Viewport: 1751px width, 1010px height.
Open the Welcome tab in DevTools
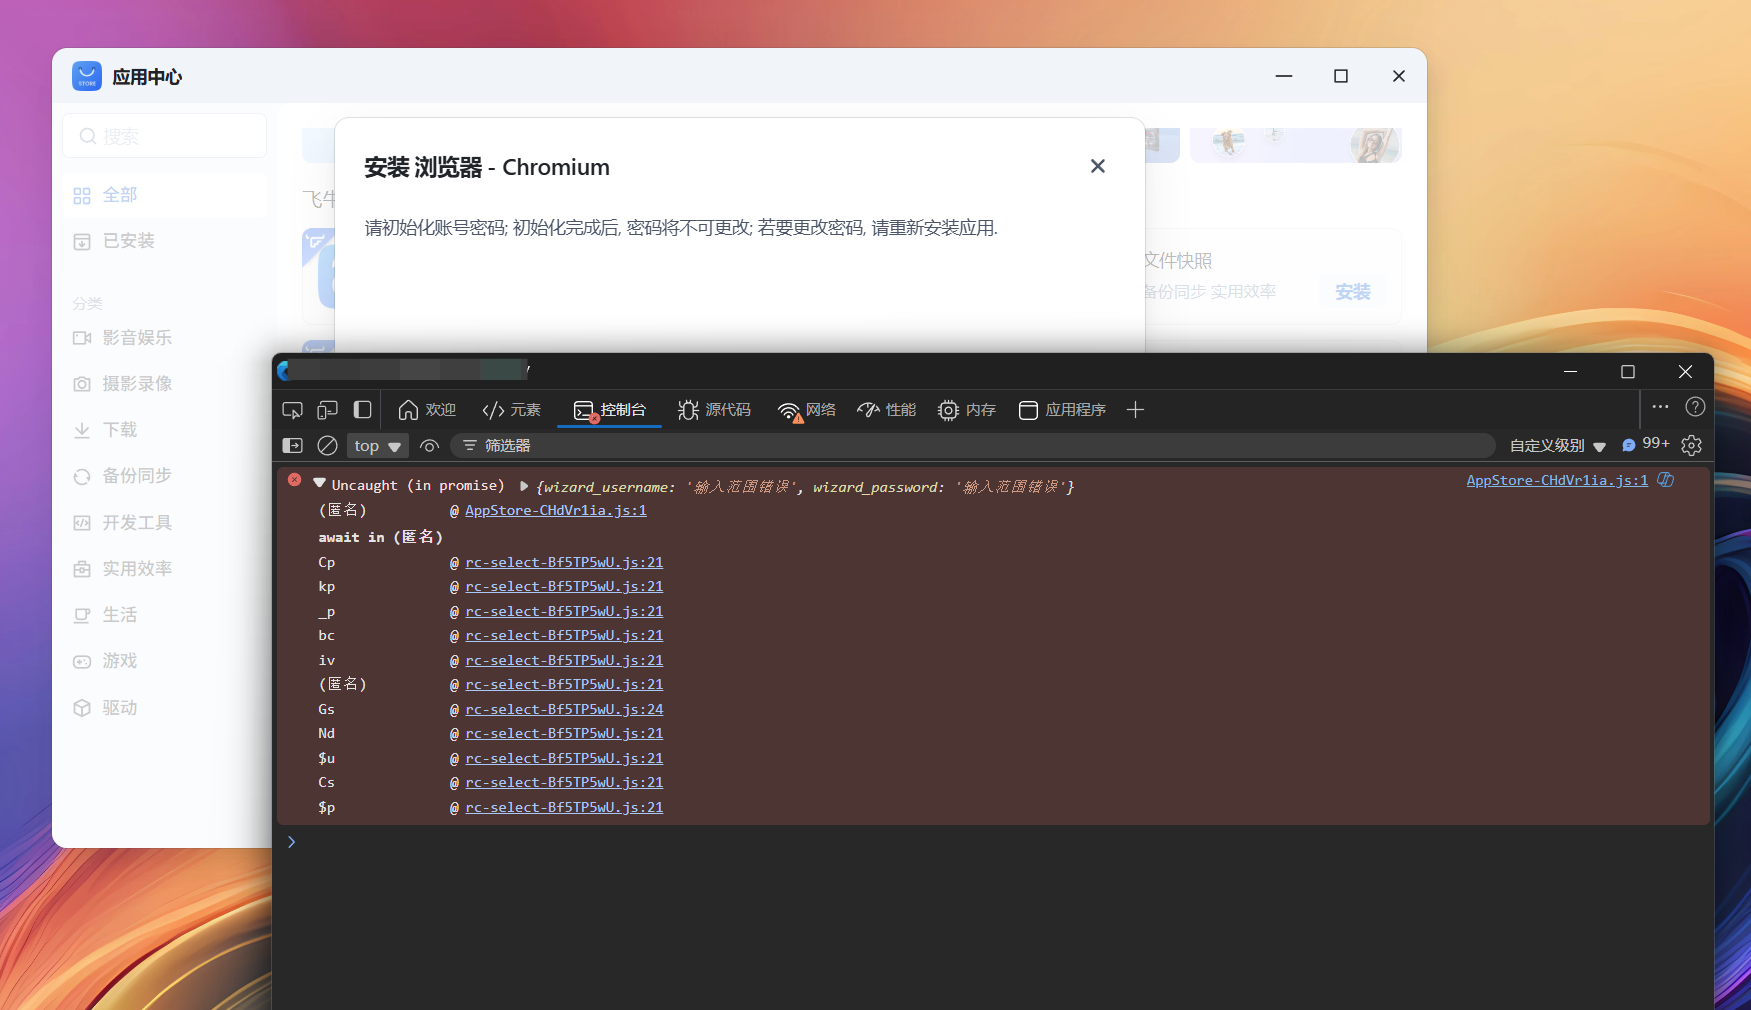(427, 410)
